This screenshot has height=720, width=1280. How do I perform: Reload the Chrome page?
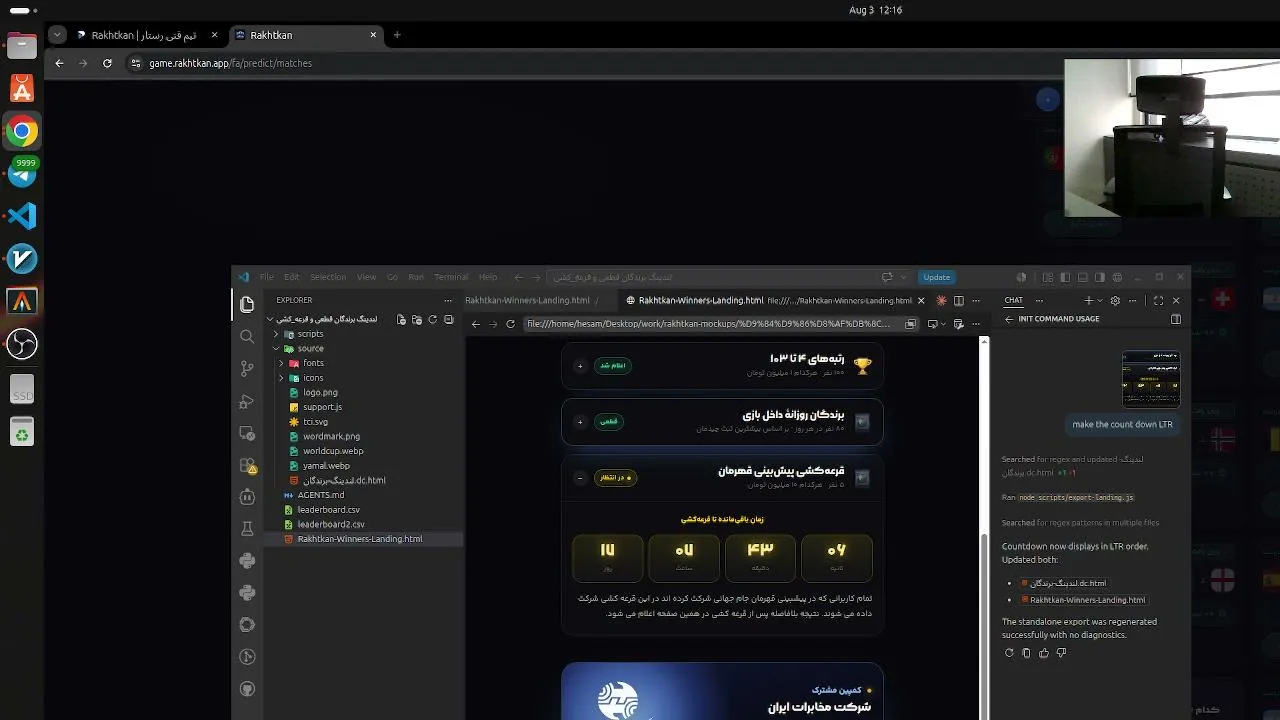click(x=107, y=63)
